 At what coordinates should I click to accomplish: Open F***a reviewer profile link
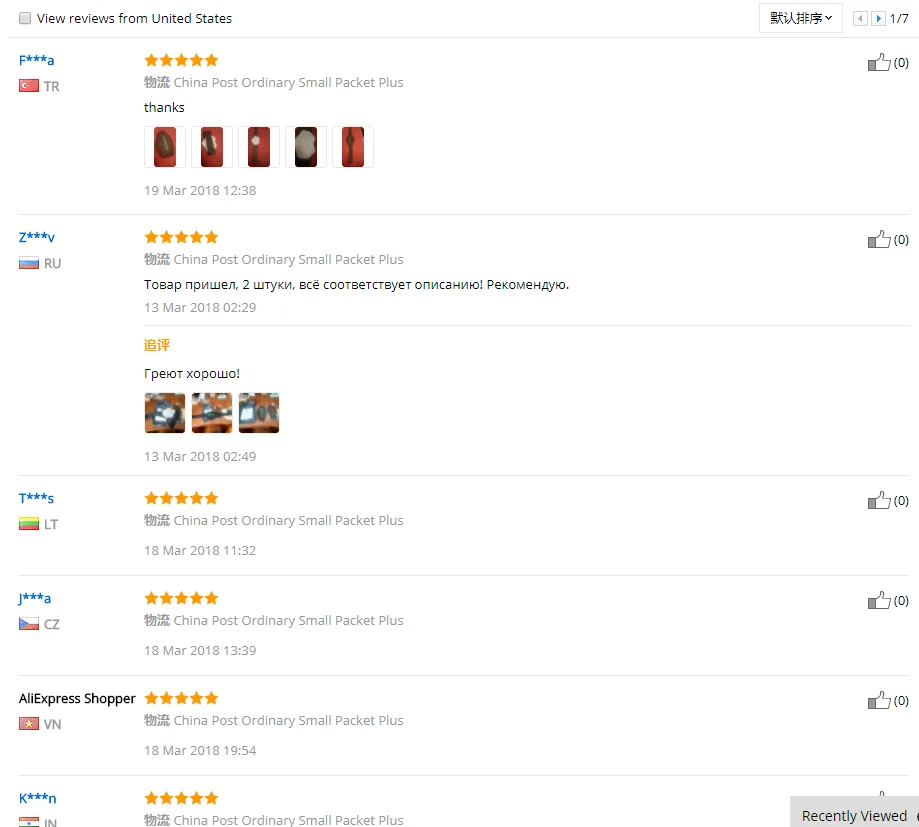36,60
